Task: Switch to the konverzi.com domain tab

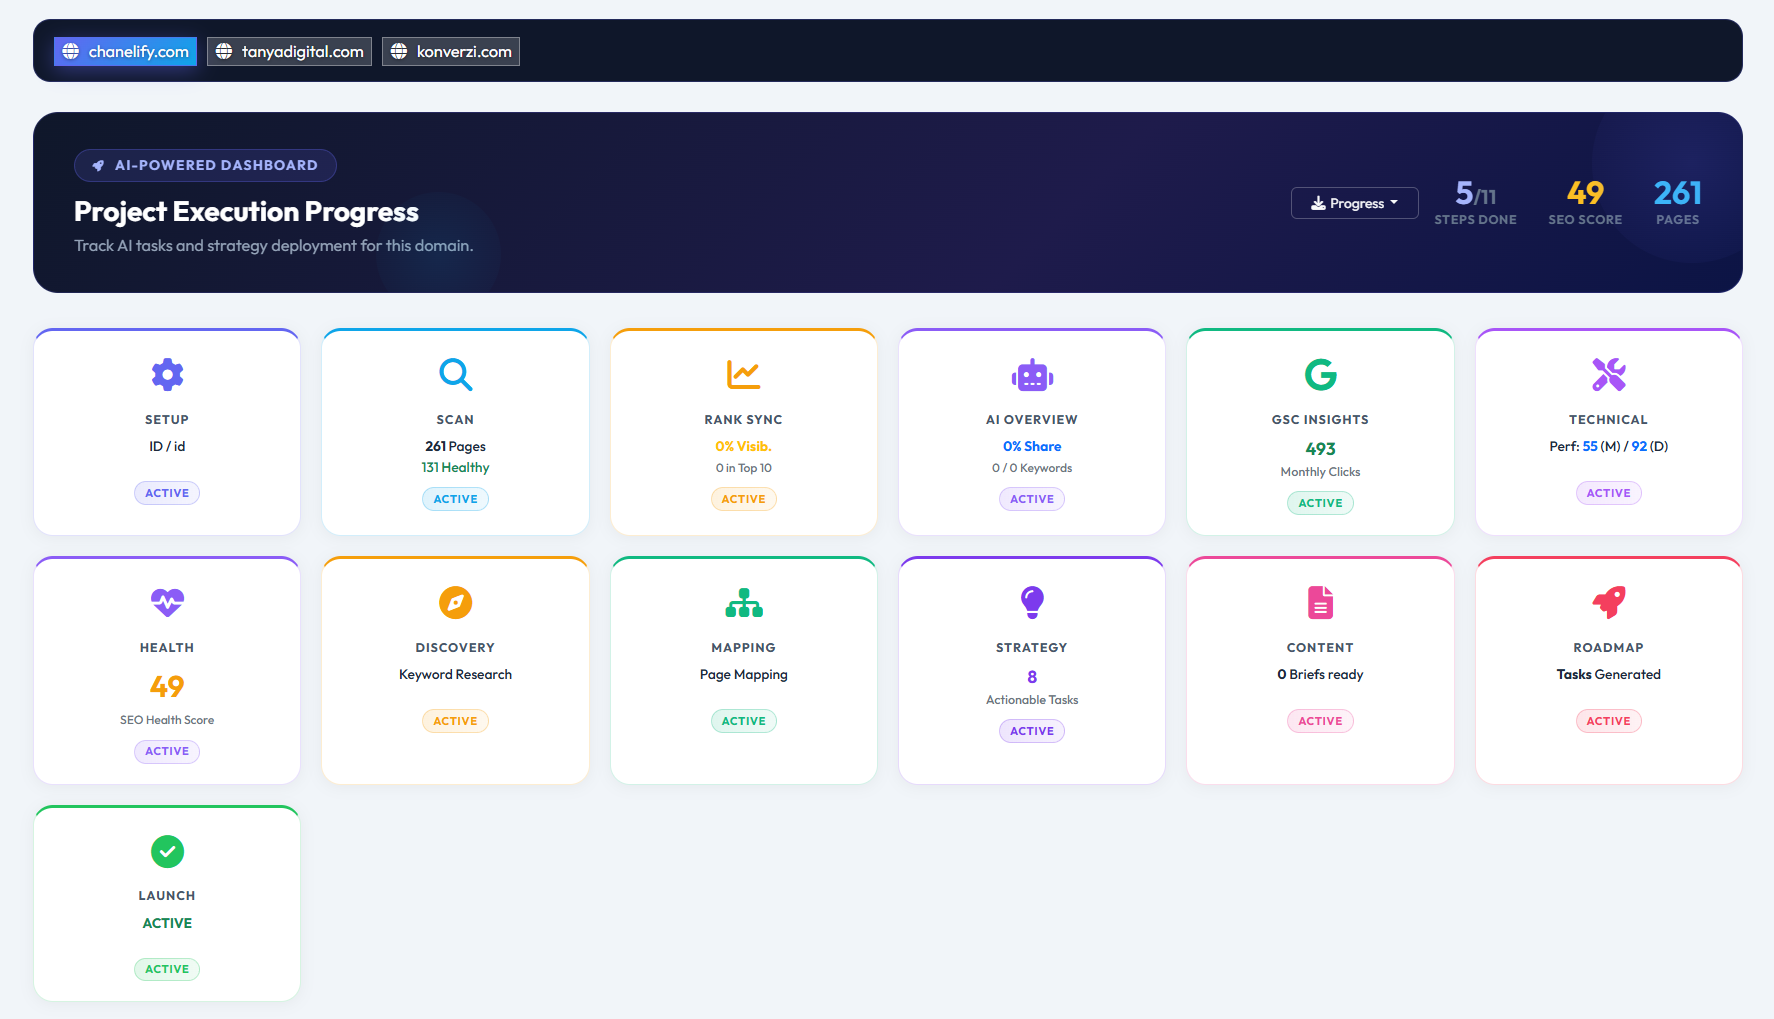Action: click(x=451, y=51)
